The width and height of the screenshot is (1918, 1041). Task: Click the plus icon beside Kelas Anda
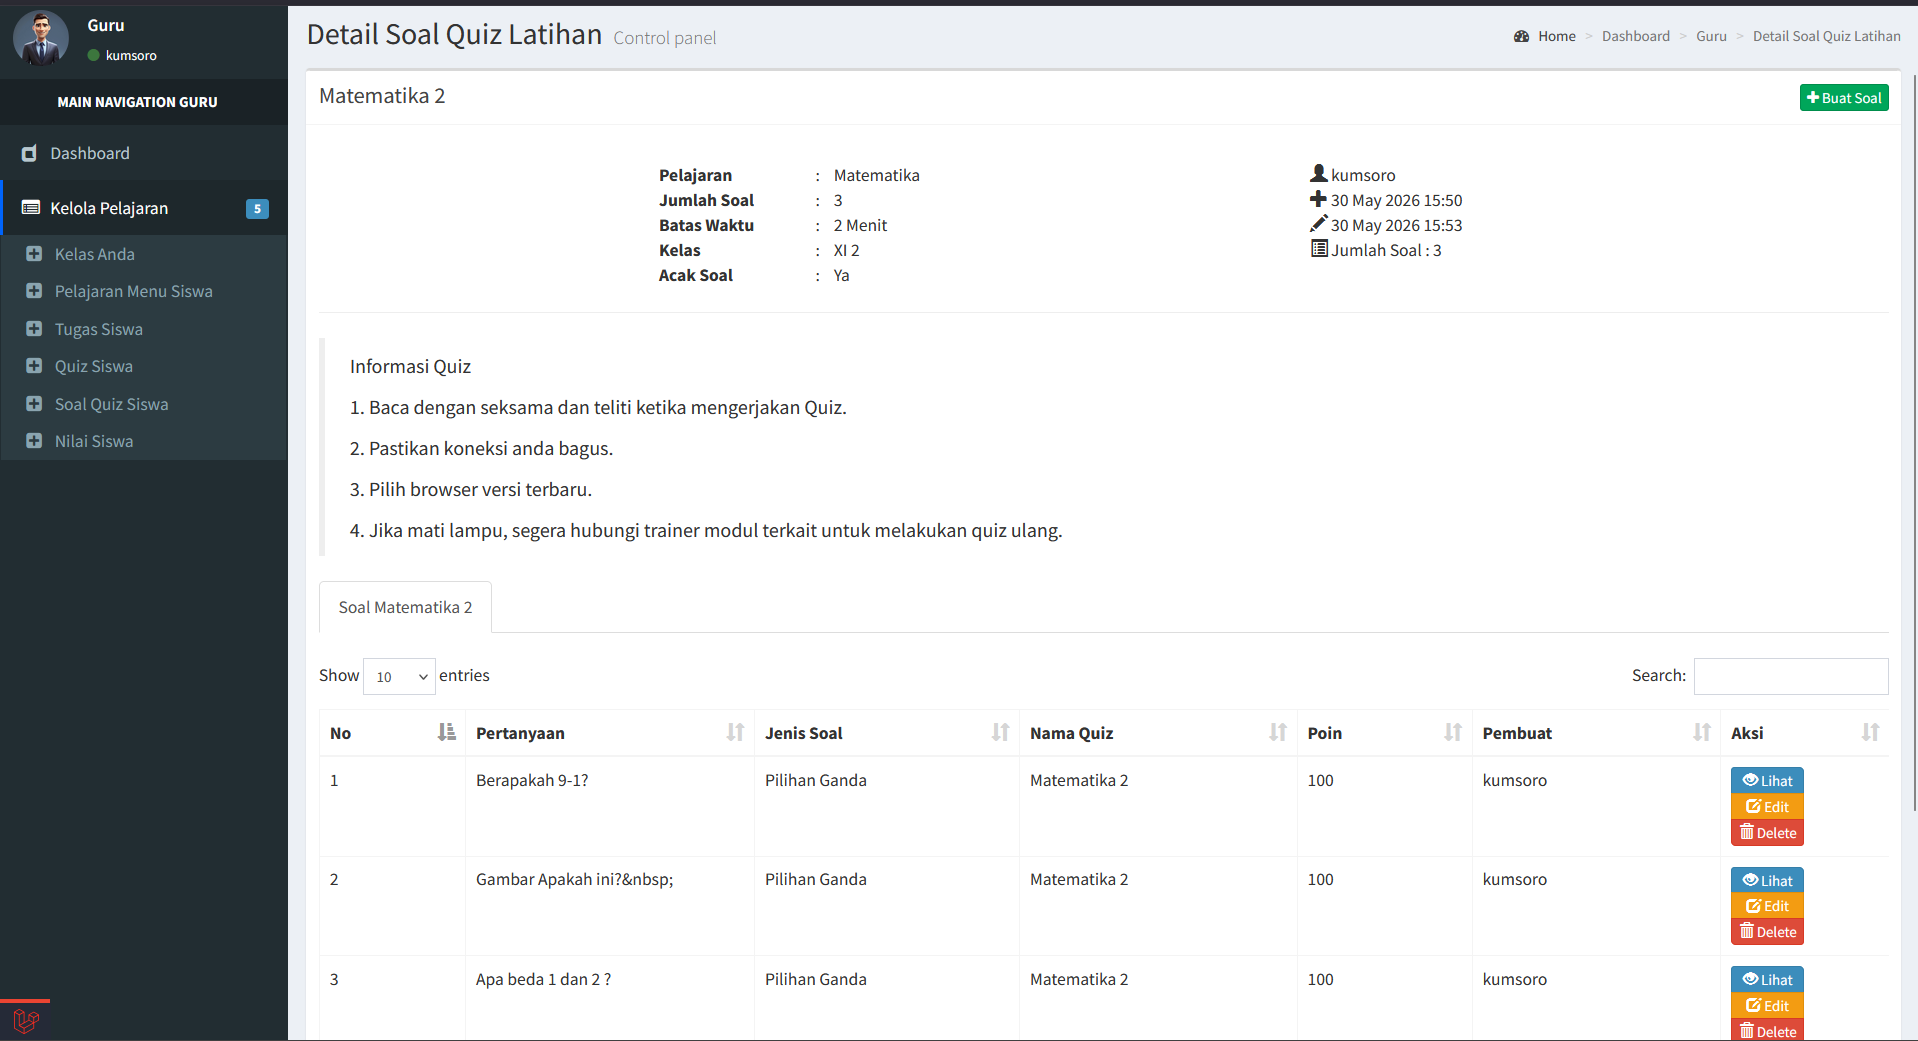coord(34,254)
